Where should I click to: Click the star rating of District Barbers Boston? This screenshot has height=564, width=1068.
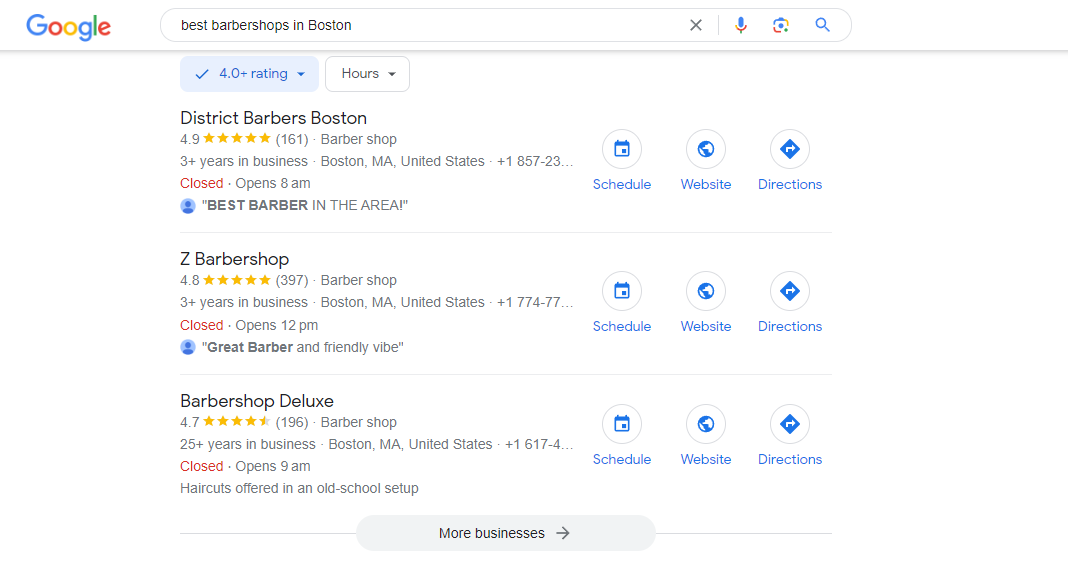[x=236, y=139]
